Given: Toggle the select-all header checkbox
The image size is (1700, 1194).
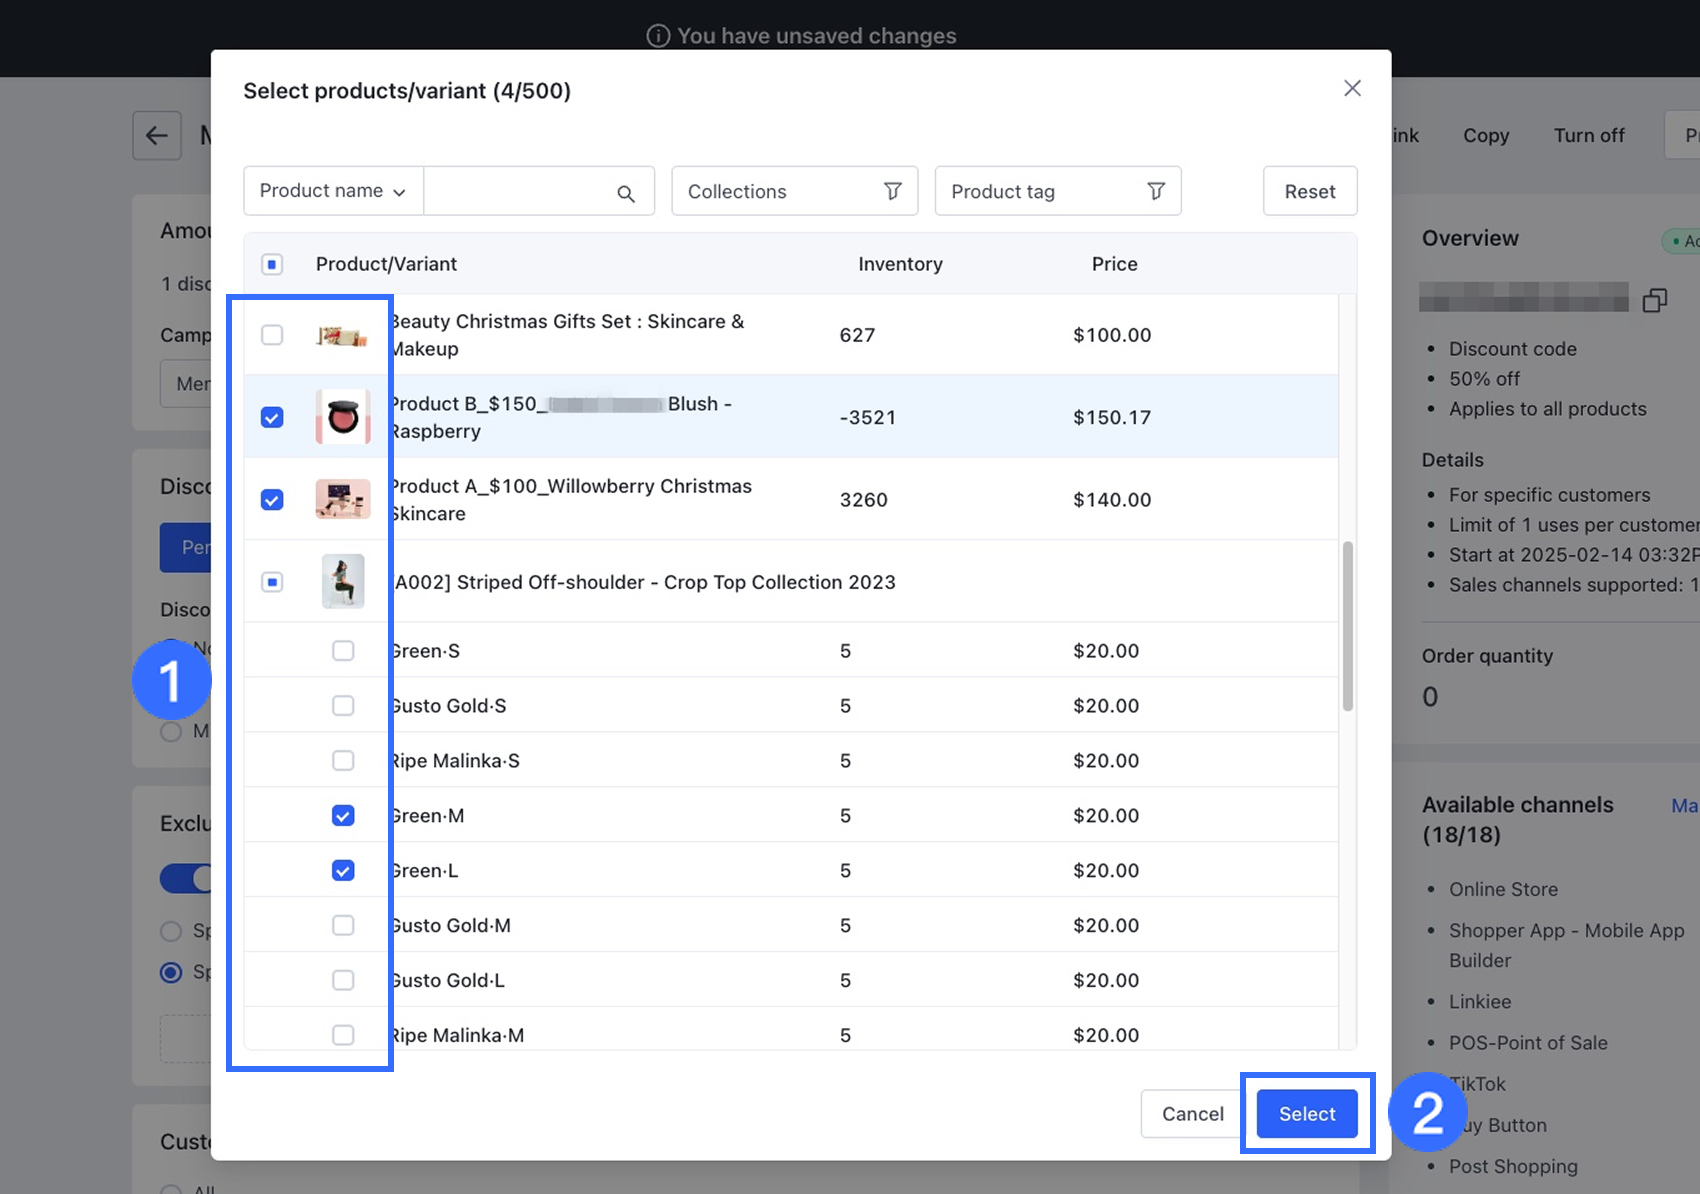Looking at the screenshot, I should (x=272, y=264).
